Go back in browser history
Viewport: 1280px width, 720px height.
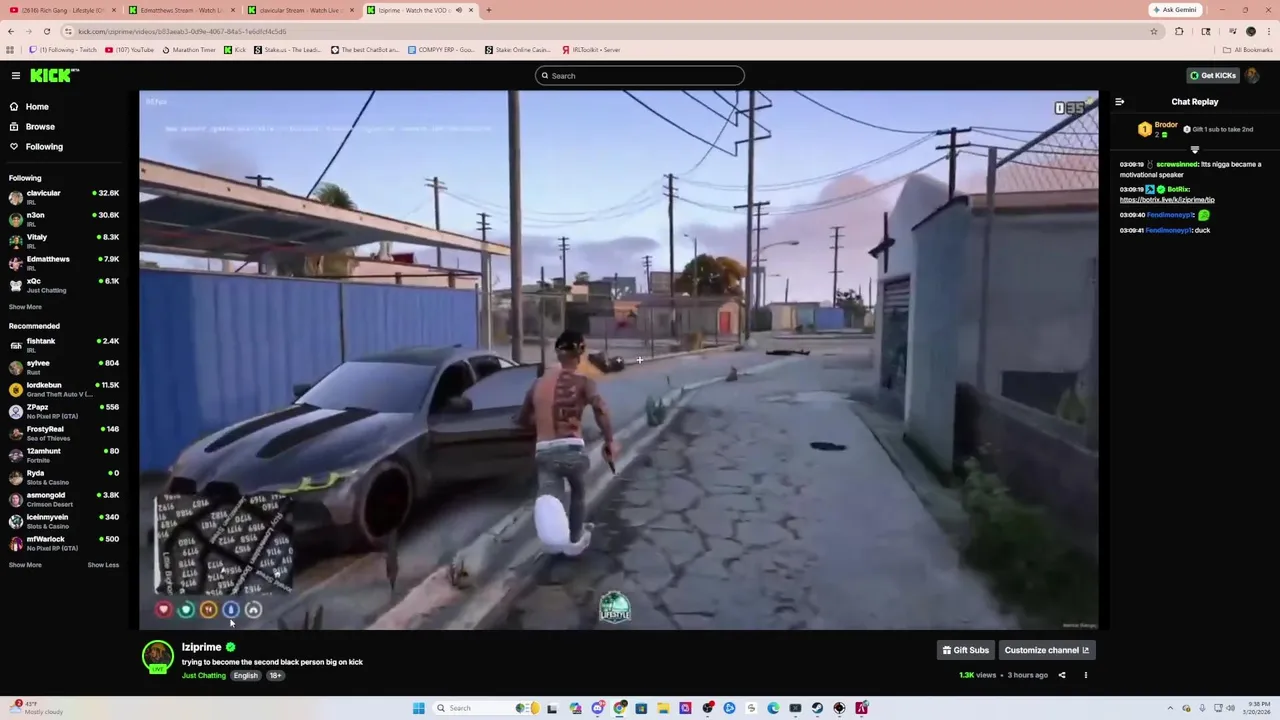coord(11,31)
